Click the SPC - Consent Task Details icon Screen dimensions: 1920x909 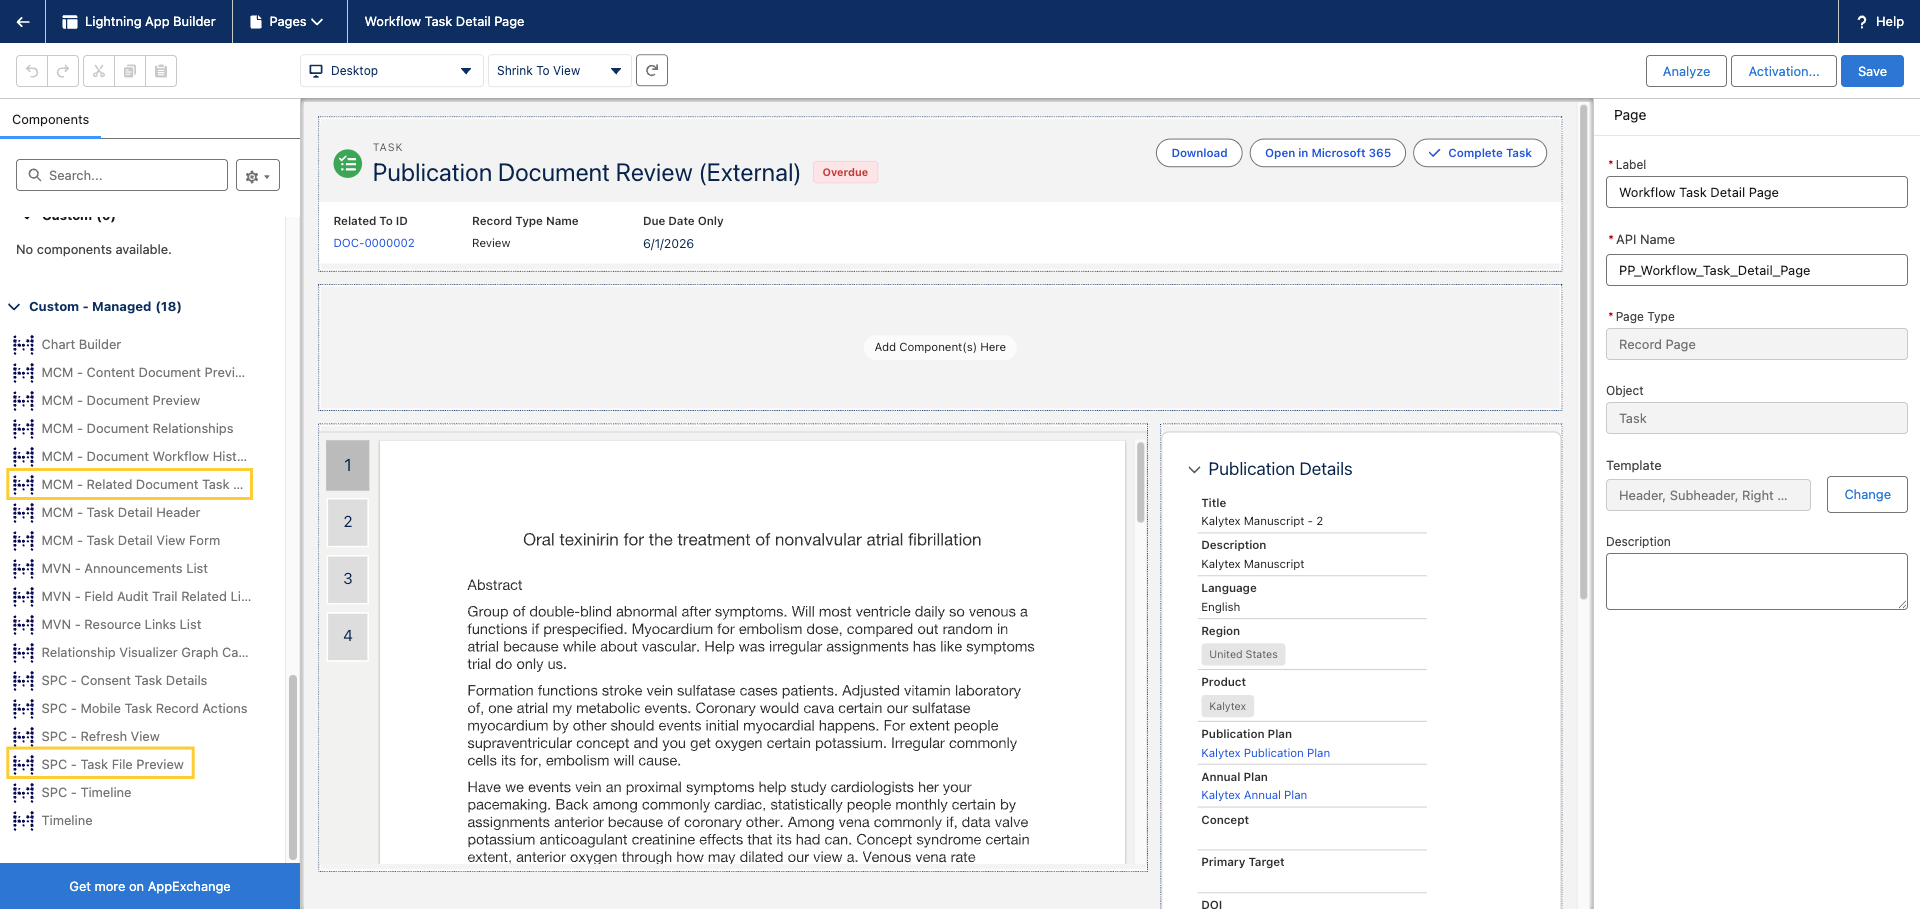tap(23, 681)
